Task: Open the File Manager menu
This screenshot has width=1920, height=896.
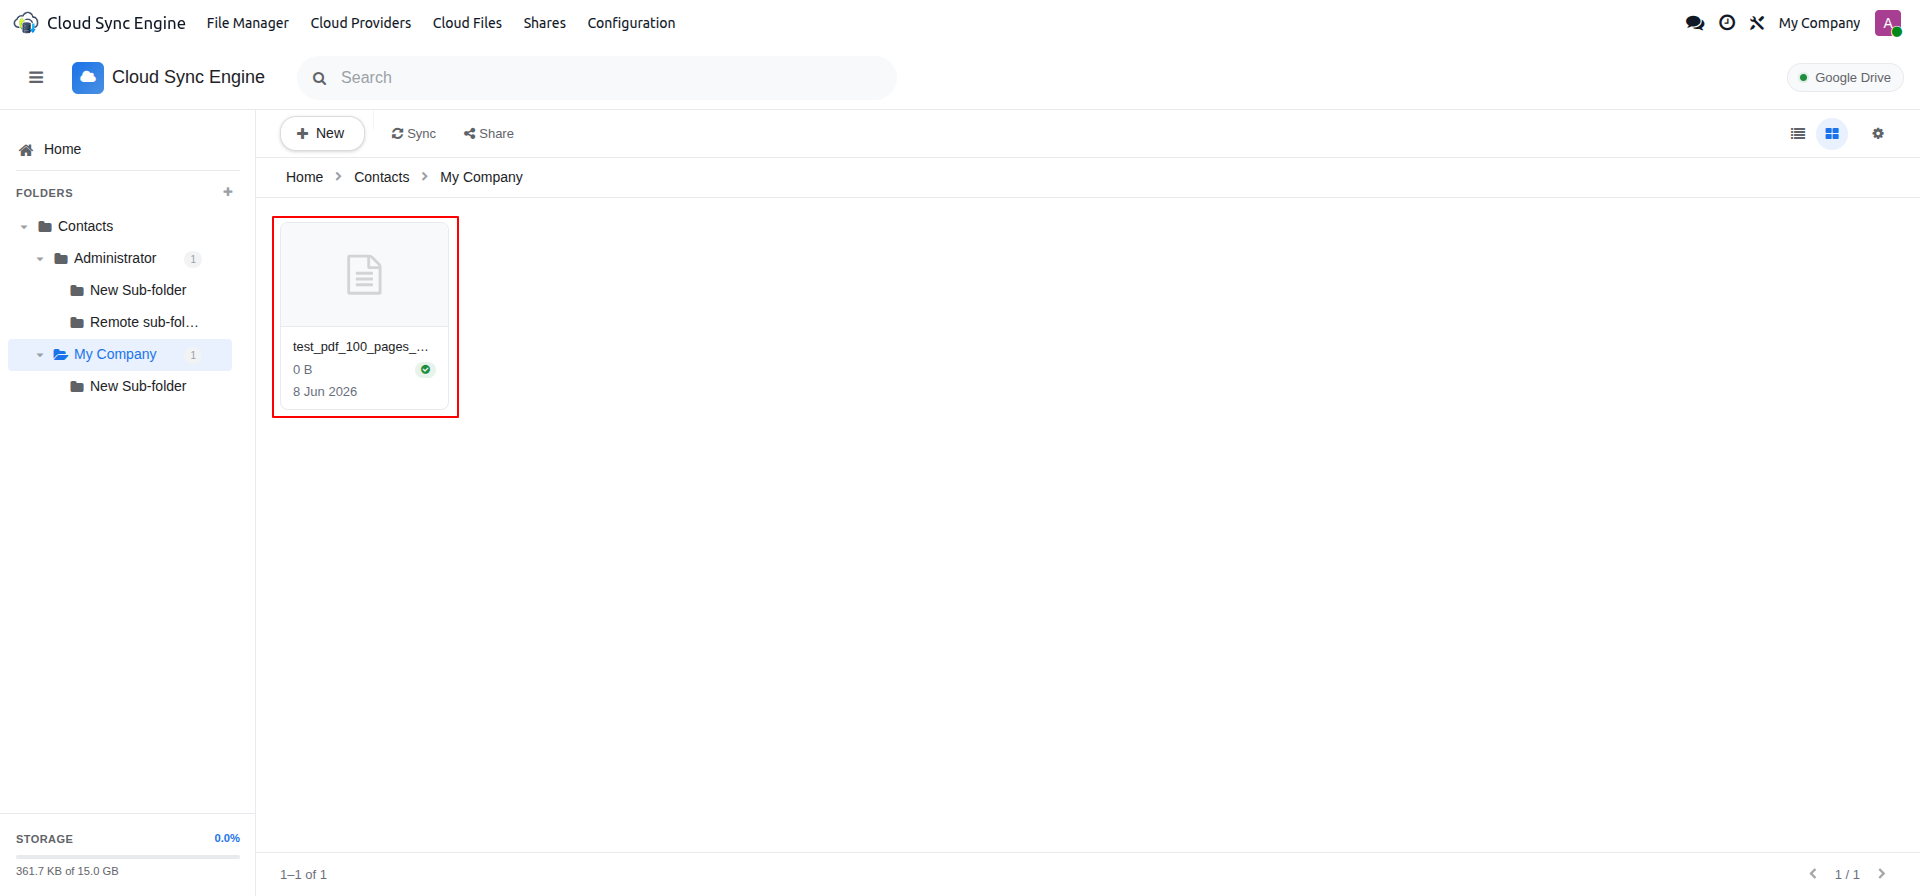Action: tap(248, 23)
